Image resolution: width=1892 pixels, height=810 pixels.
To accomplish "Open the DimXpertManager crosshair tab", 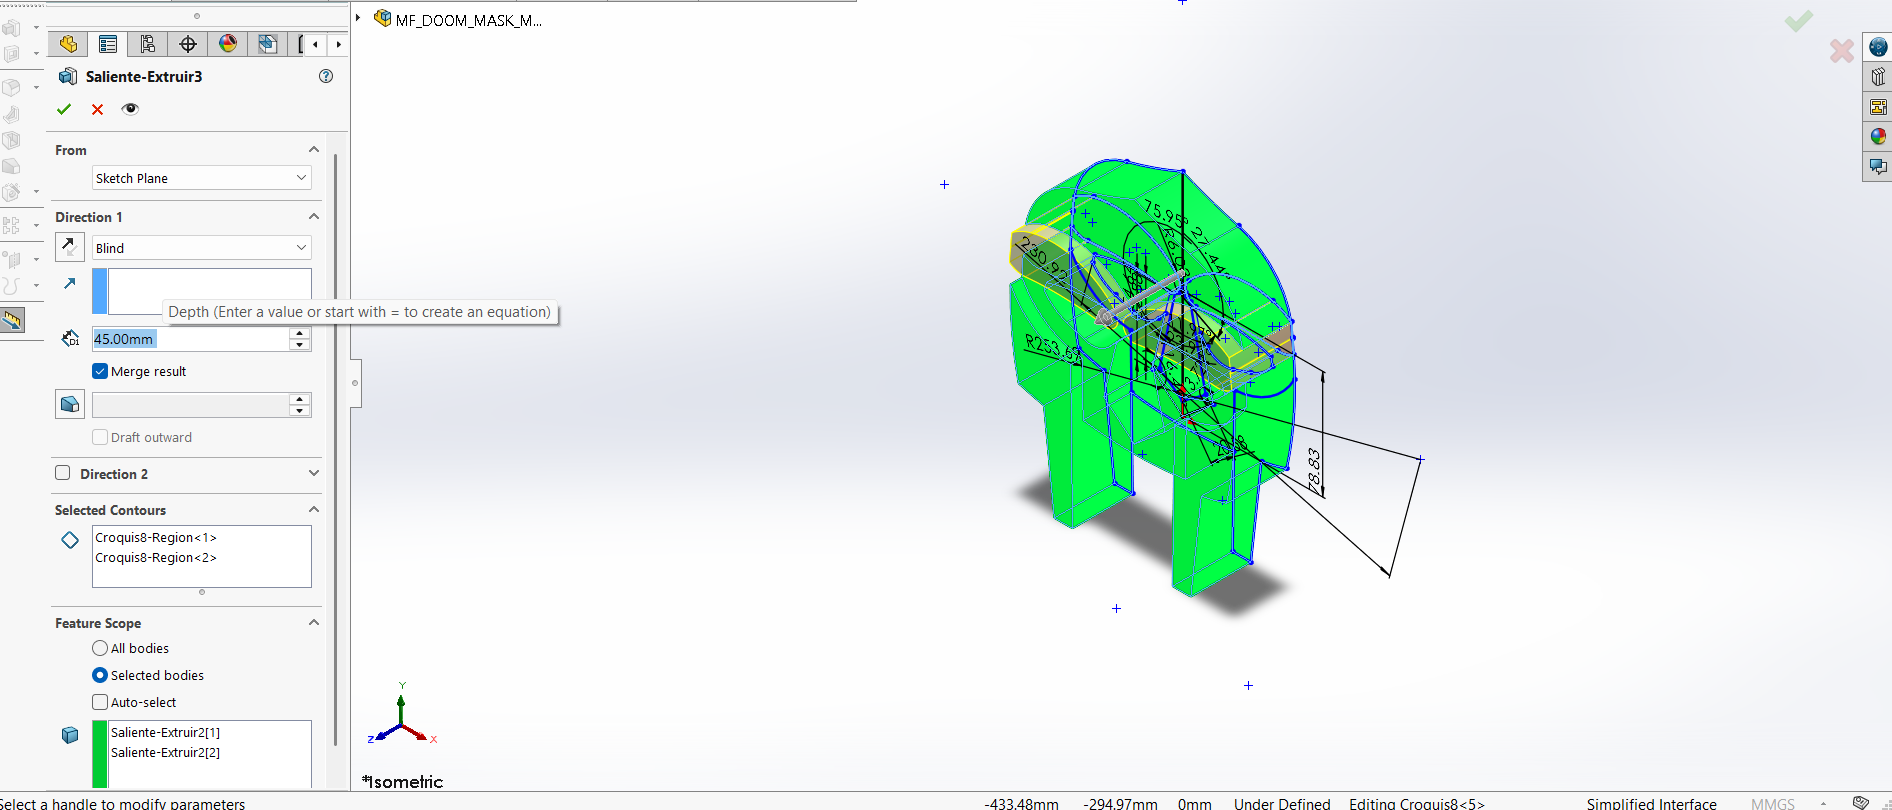I will [x=188, y=44].
